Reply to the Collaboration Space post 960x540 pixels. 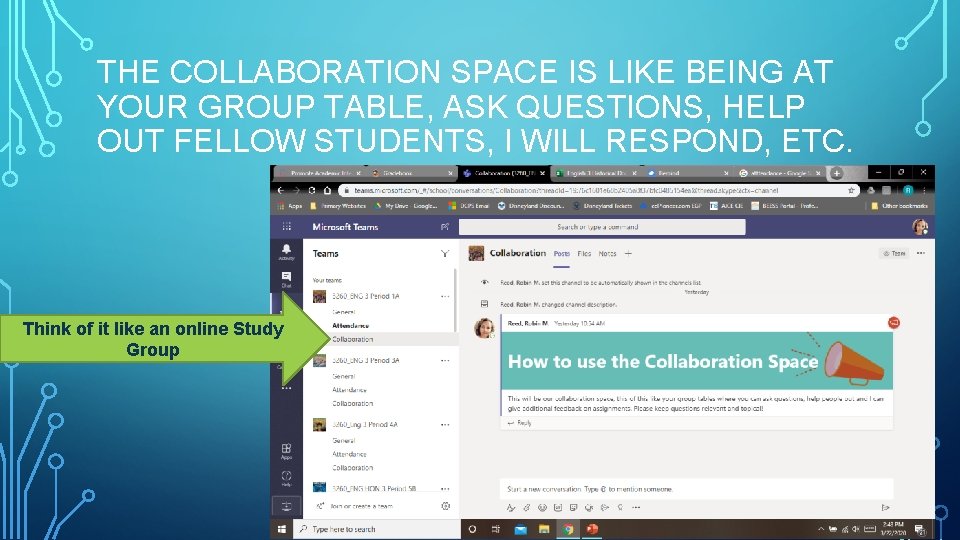point(519,423)
